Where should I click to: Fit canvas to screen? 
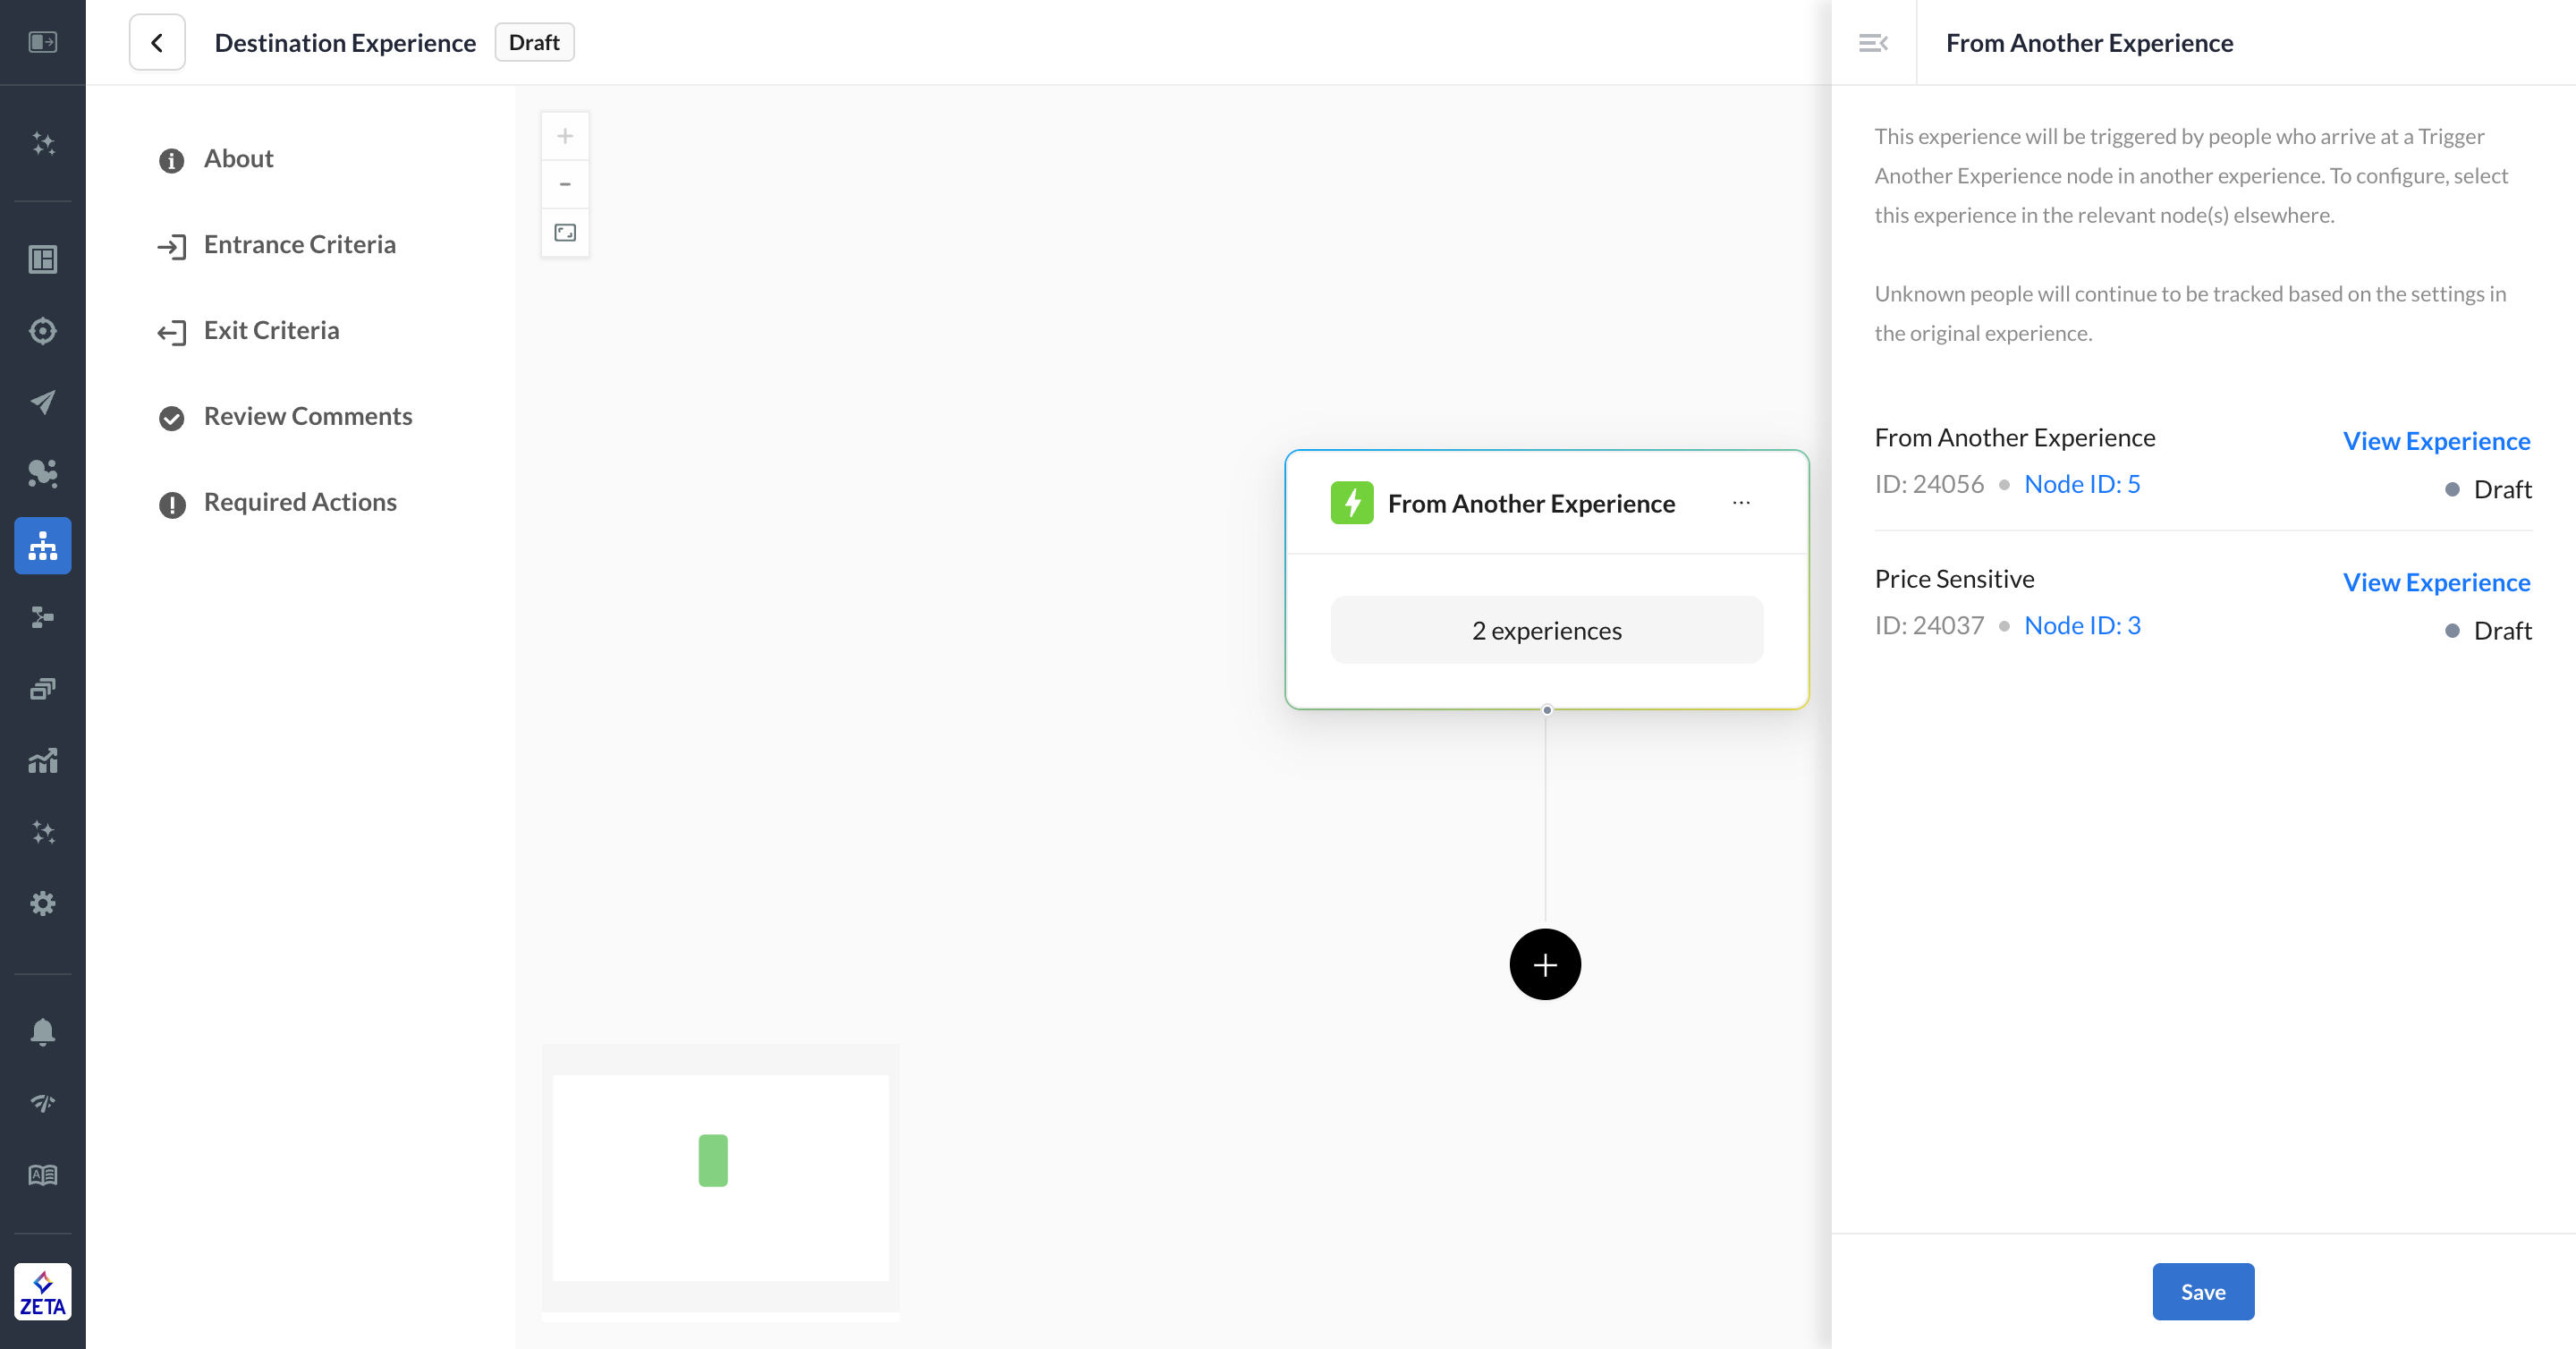(x=565, y=232)
